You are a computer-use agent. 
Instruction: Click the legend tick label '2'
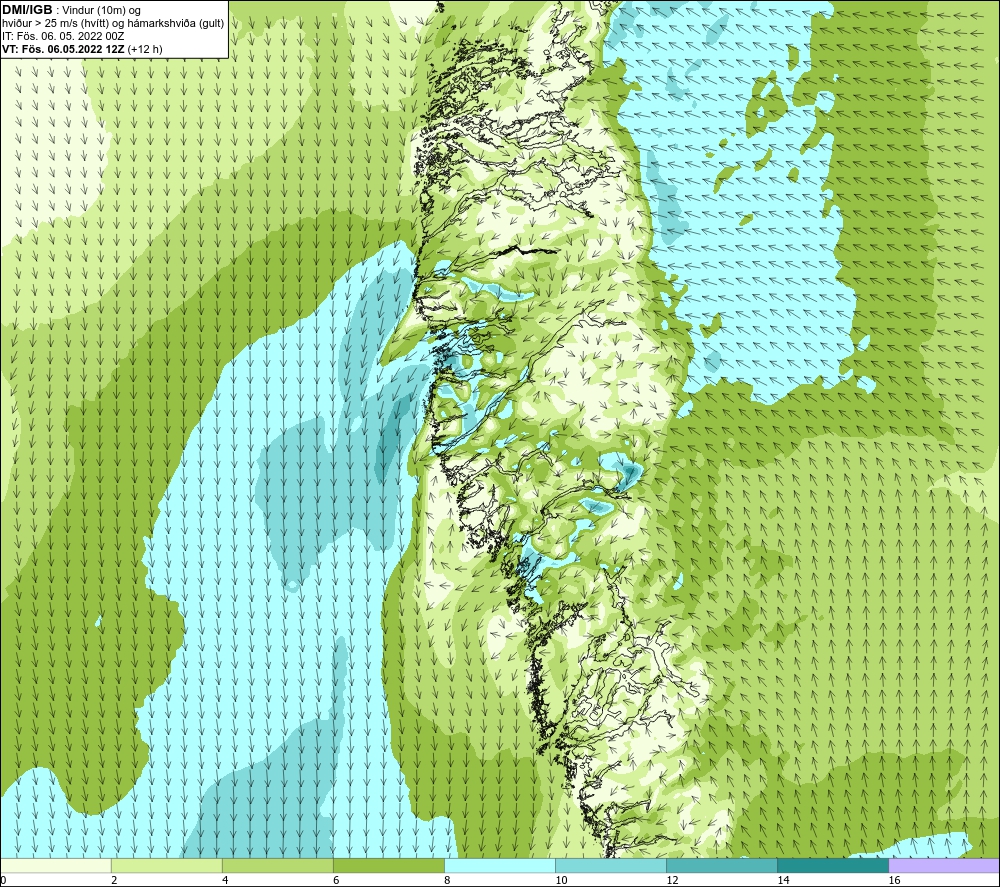coord(114,881)
